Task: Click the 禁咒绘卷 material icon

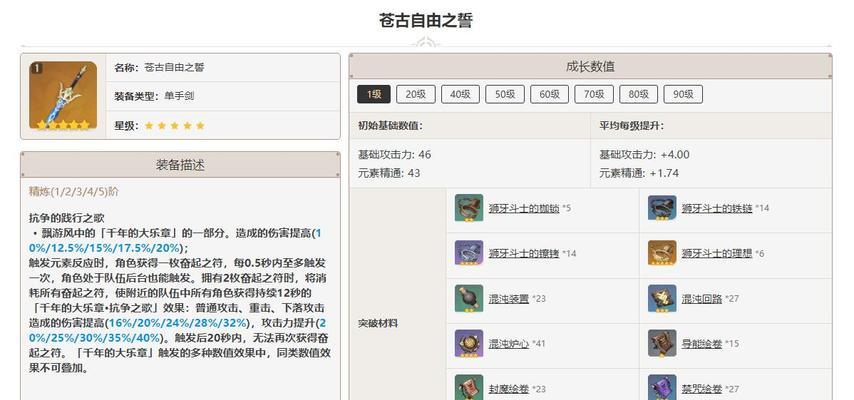Action: 662,388
